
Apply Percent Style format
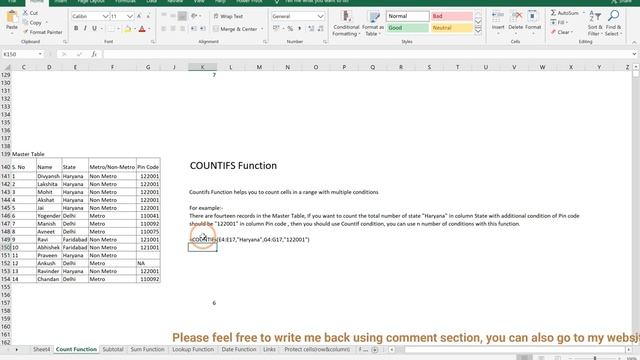tap(290, 29)
